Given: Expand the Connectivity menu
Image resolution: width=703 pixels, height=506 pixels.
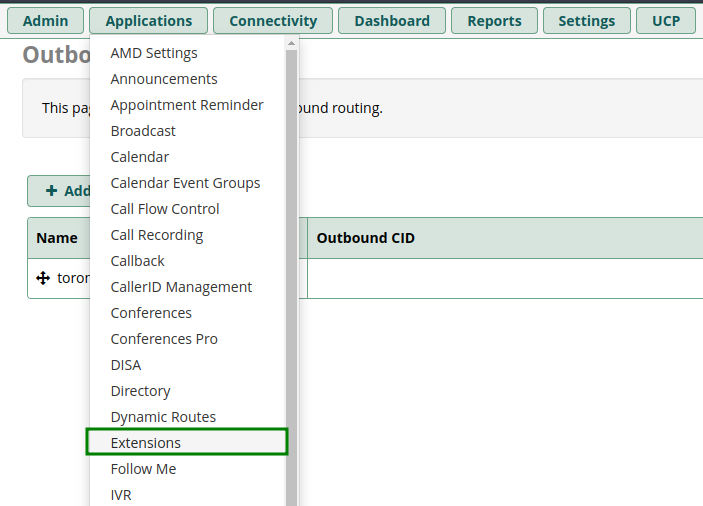Looking at the screenshot, I should [273, 21].
